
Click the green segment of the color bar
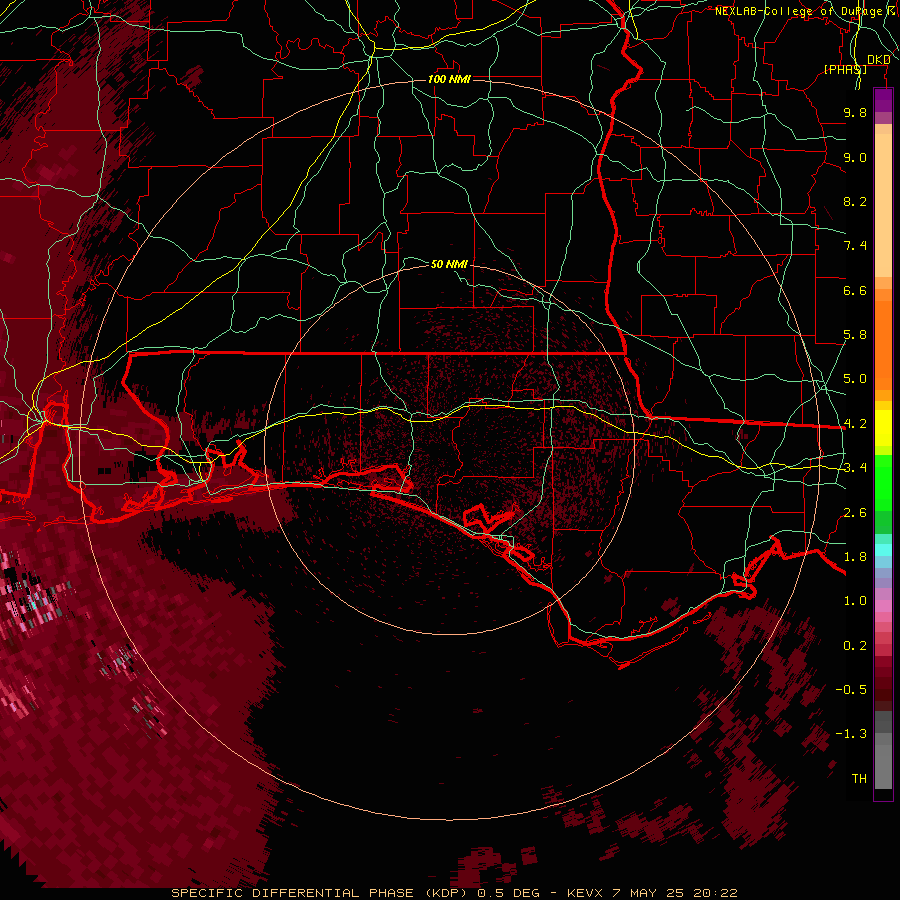[x=883, y=485]
